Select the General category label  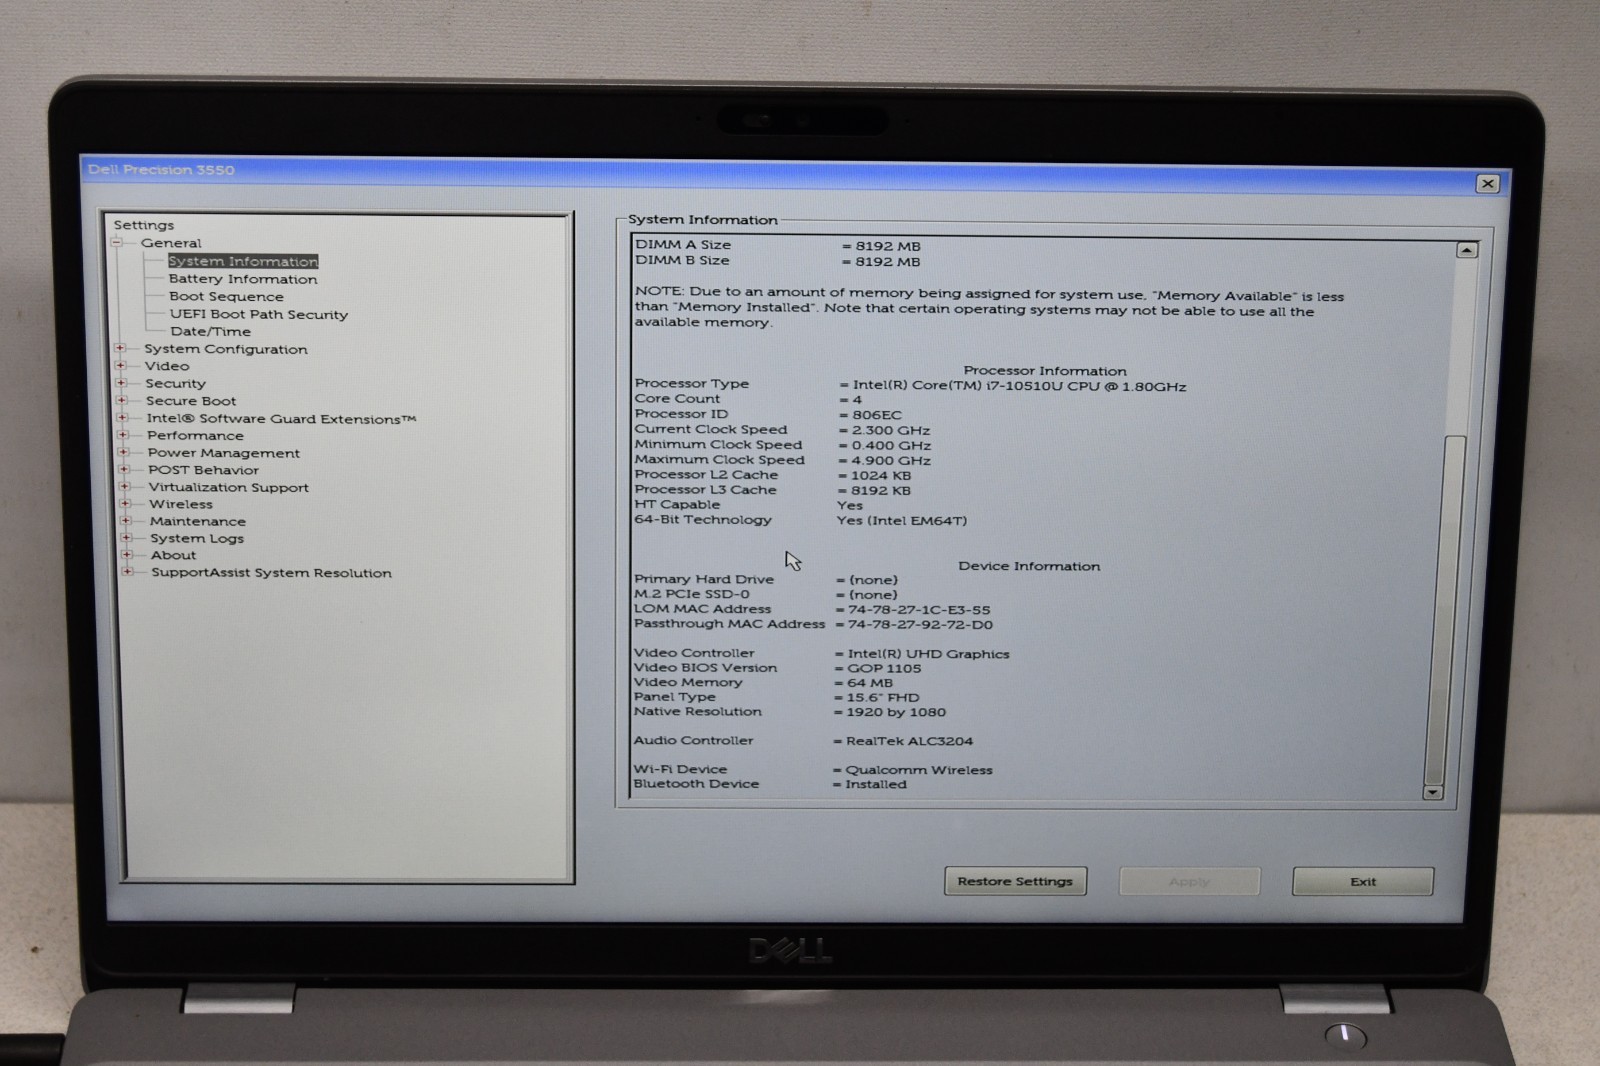coord(171,243)
